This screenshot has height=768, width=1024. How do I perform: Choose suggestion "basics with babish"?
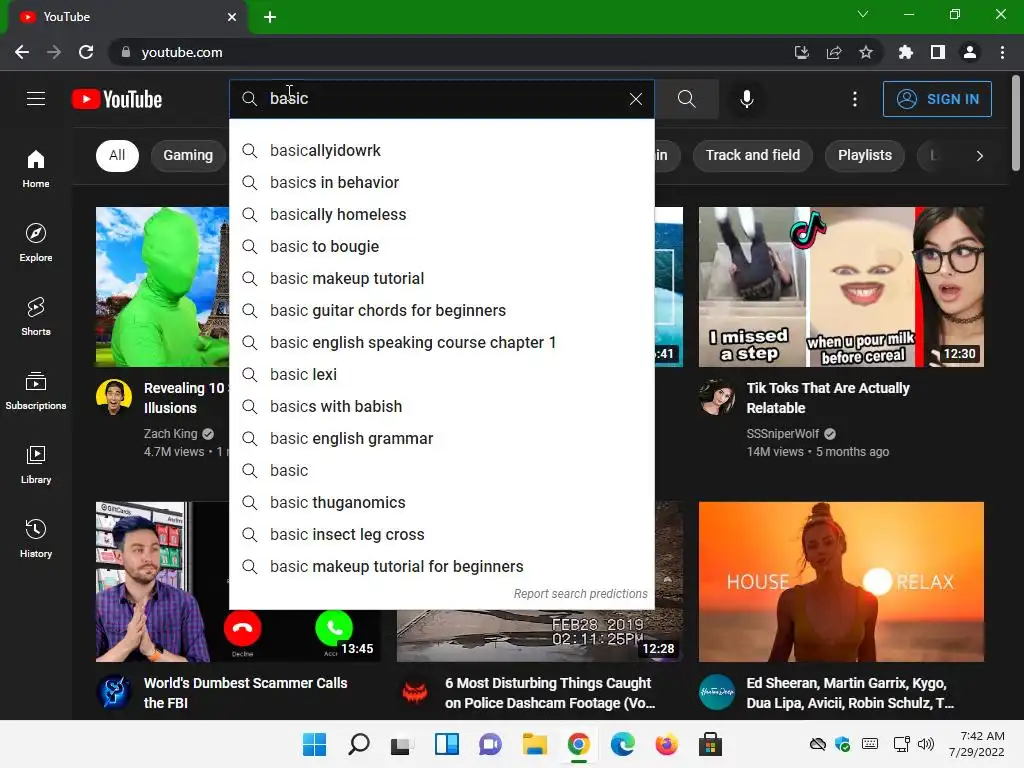pos(441,406)
